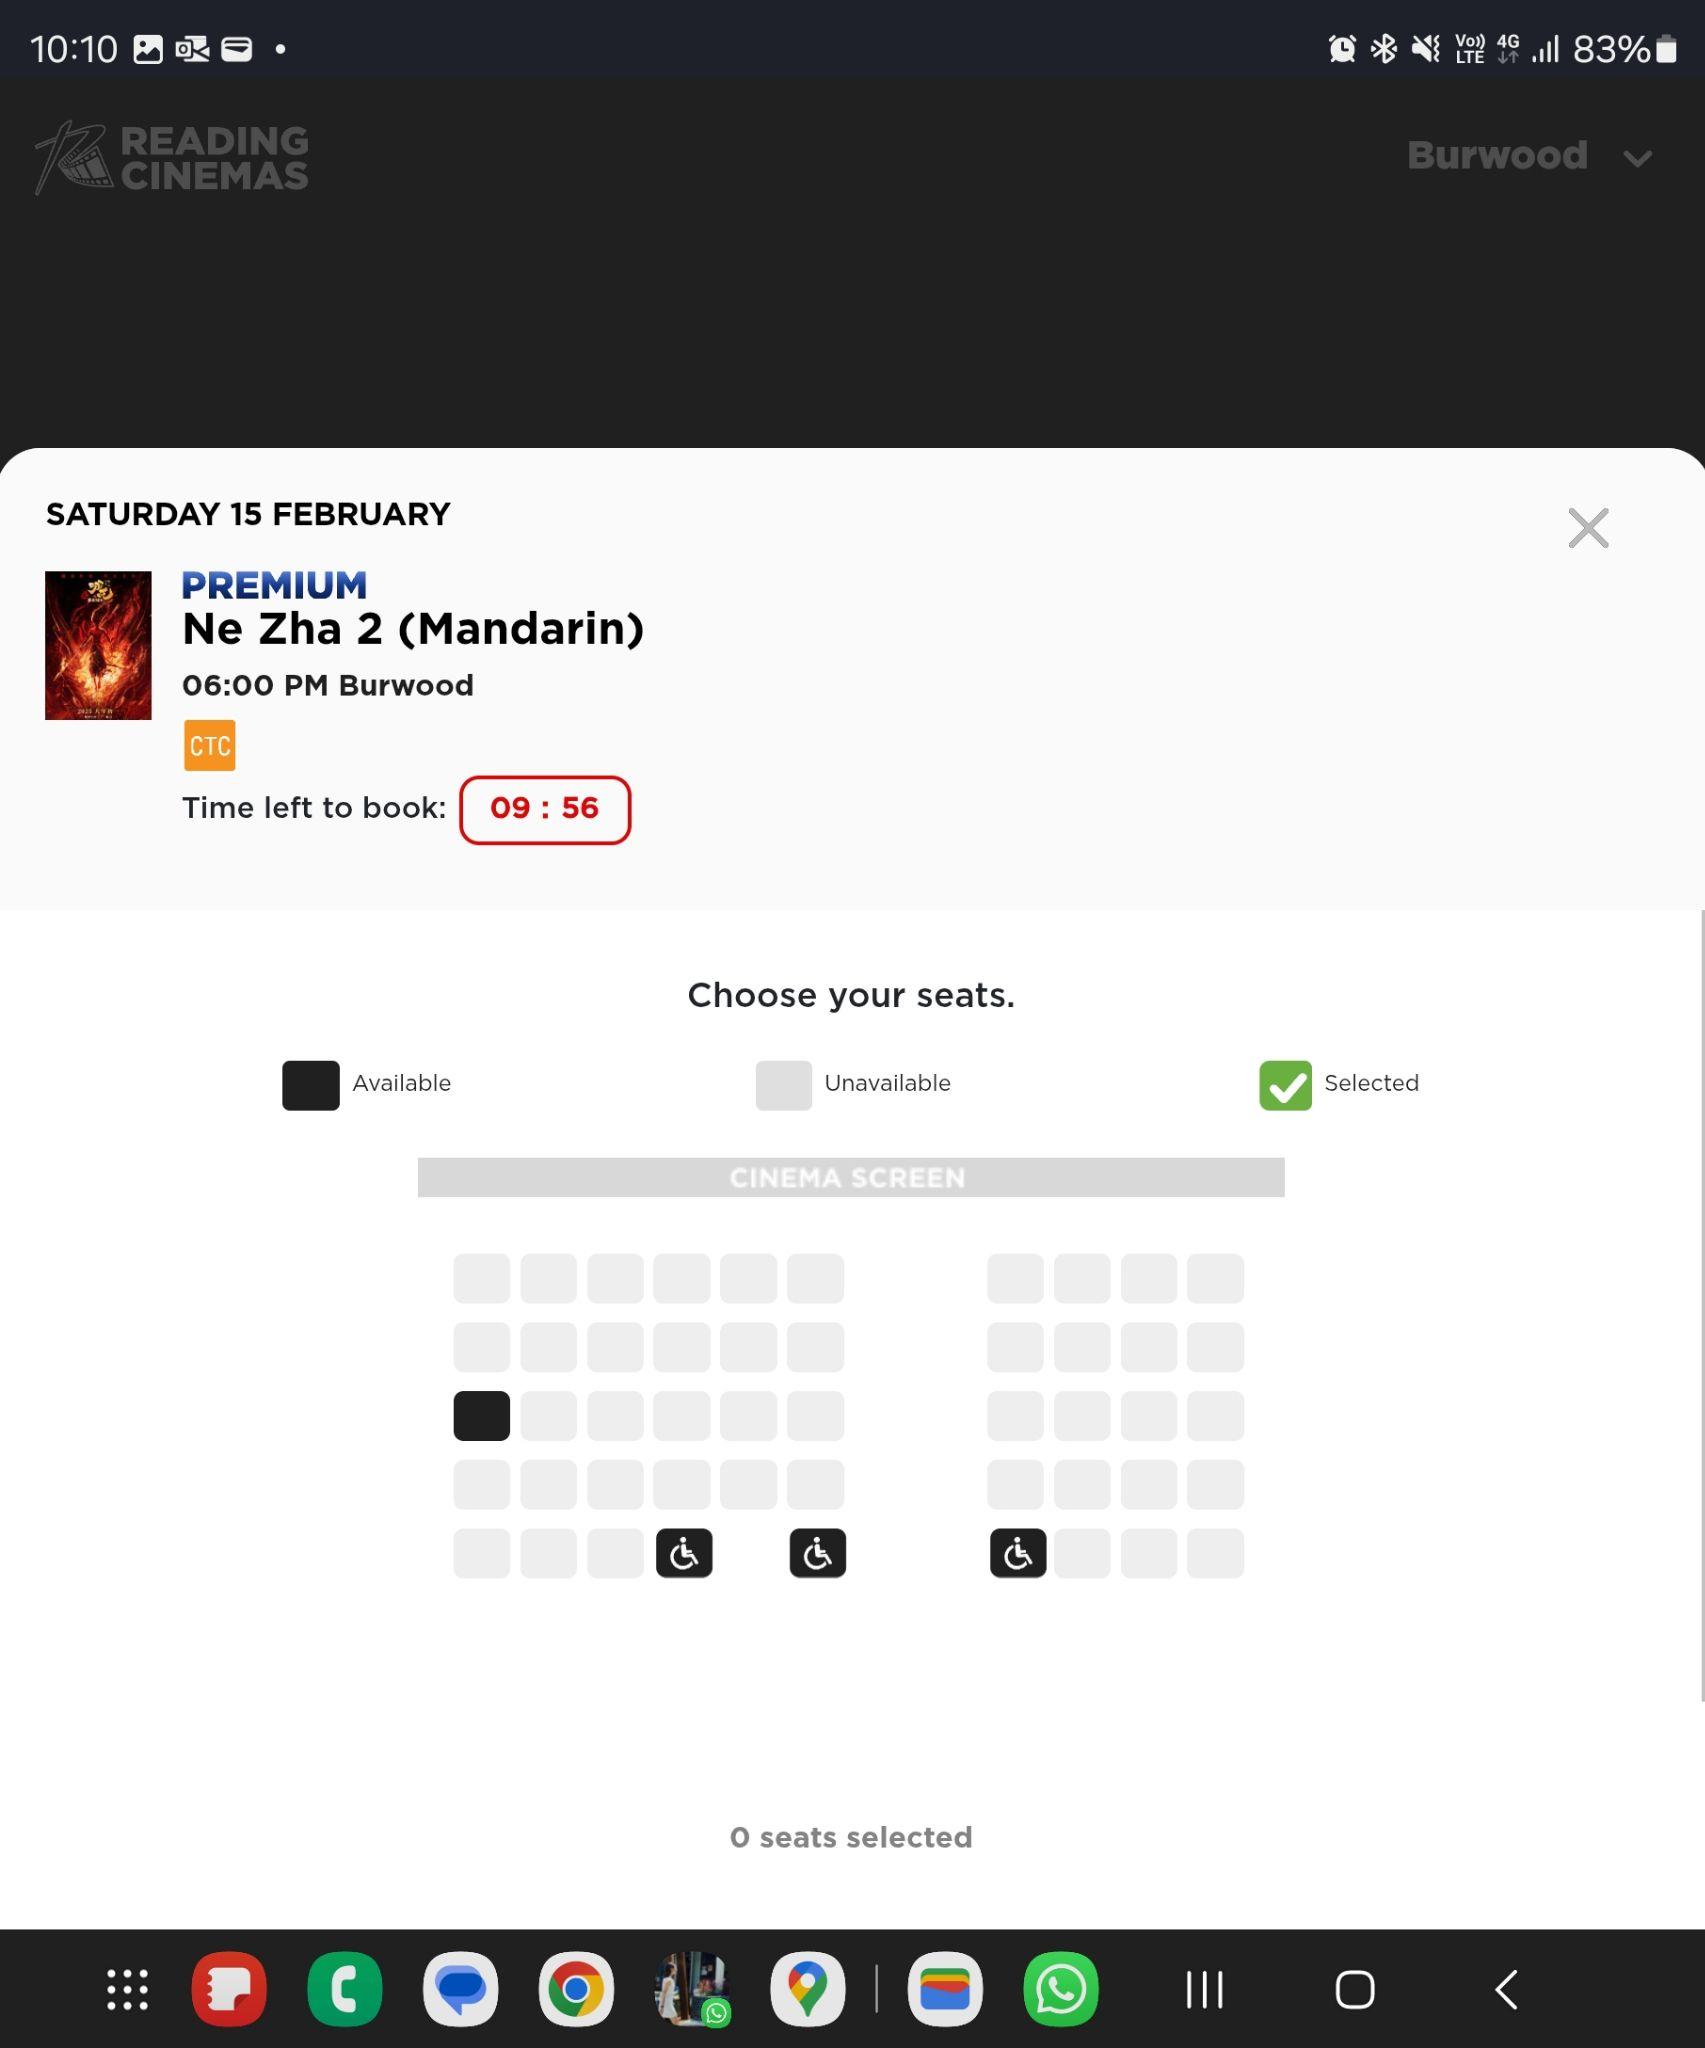Image resolution: width=1705 pixels, height=2048 pixels.
Task: Select the leftmost wheelchair accessible seat
Action: 684,1553
